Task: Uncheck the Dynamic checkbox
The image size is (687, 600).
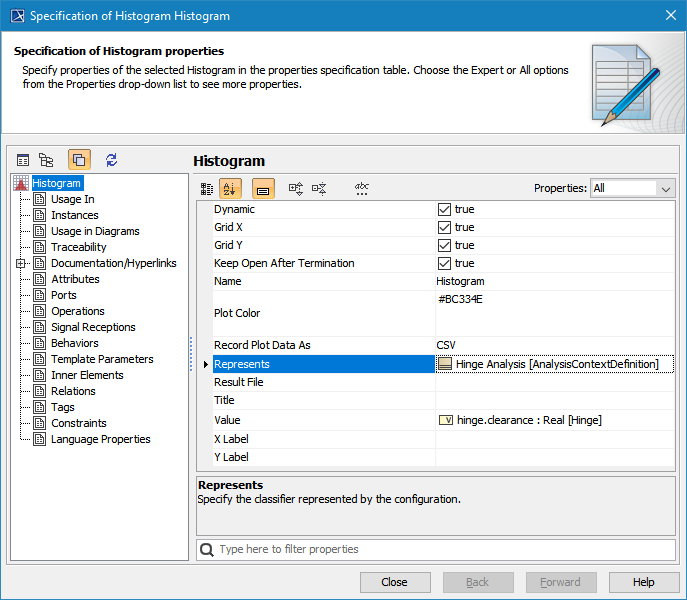Action: pos(445,210)
